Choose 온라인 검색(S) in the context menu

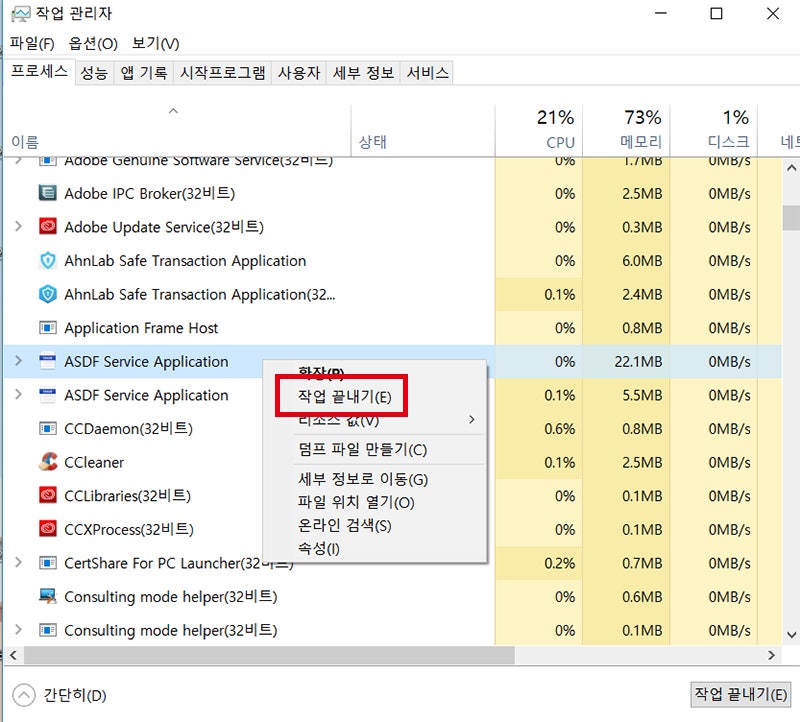[x=344, y=526]
